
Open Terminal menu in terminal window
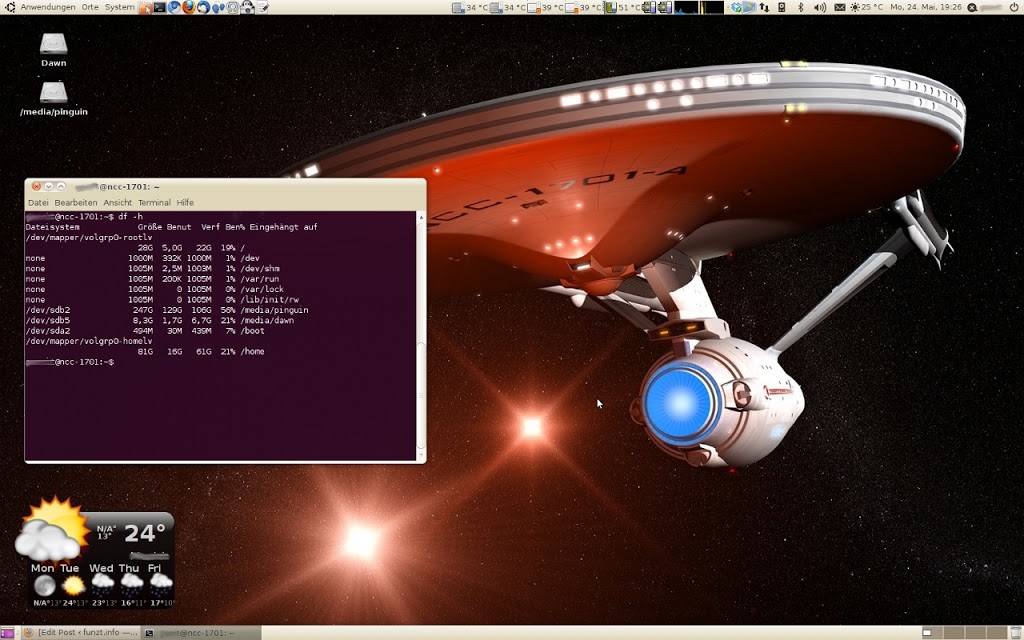point(154,202)
